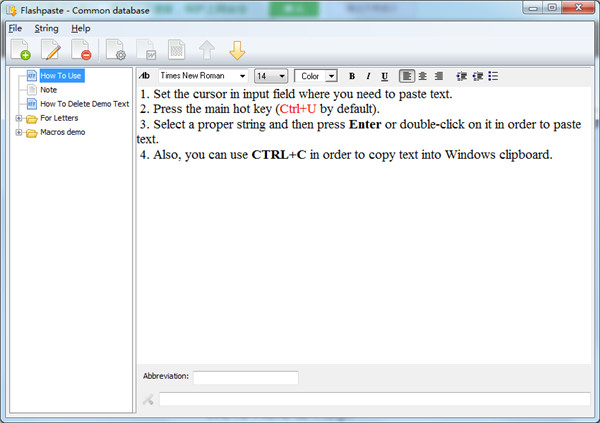Select the Note tree item

click(49, 90)
